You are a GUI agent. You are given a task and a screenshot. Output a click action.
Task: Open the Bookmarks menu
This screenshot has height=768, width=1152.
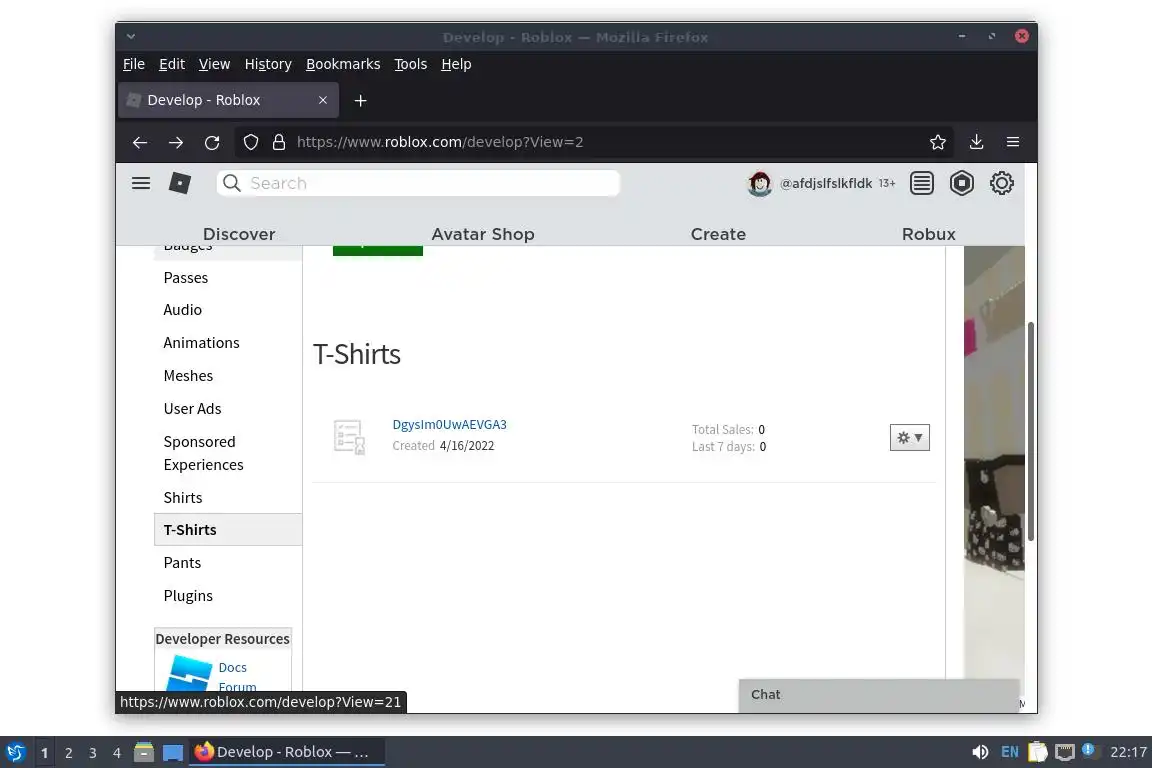pos(343,64)
